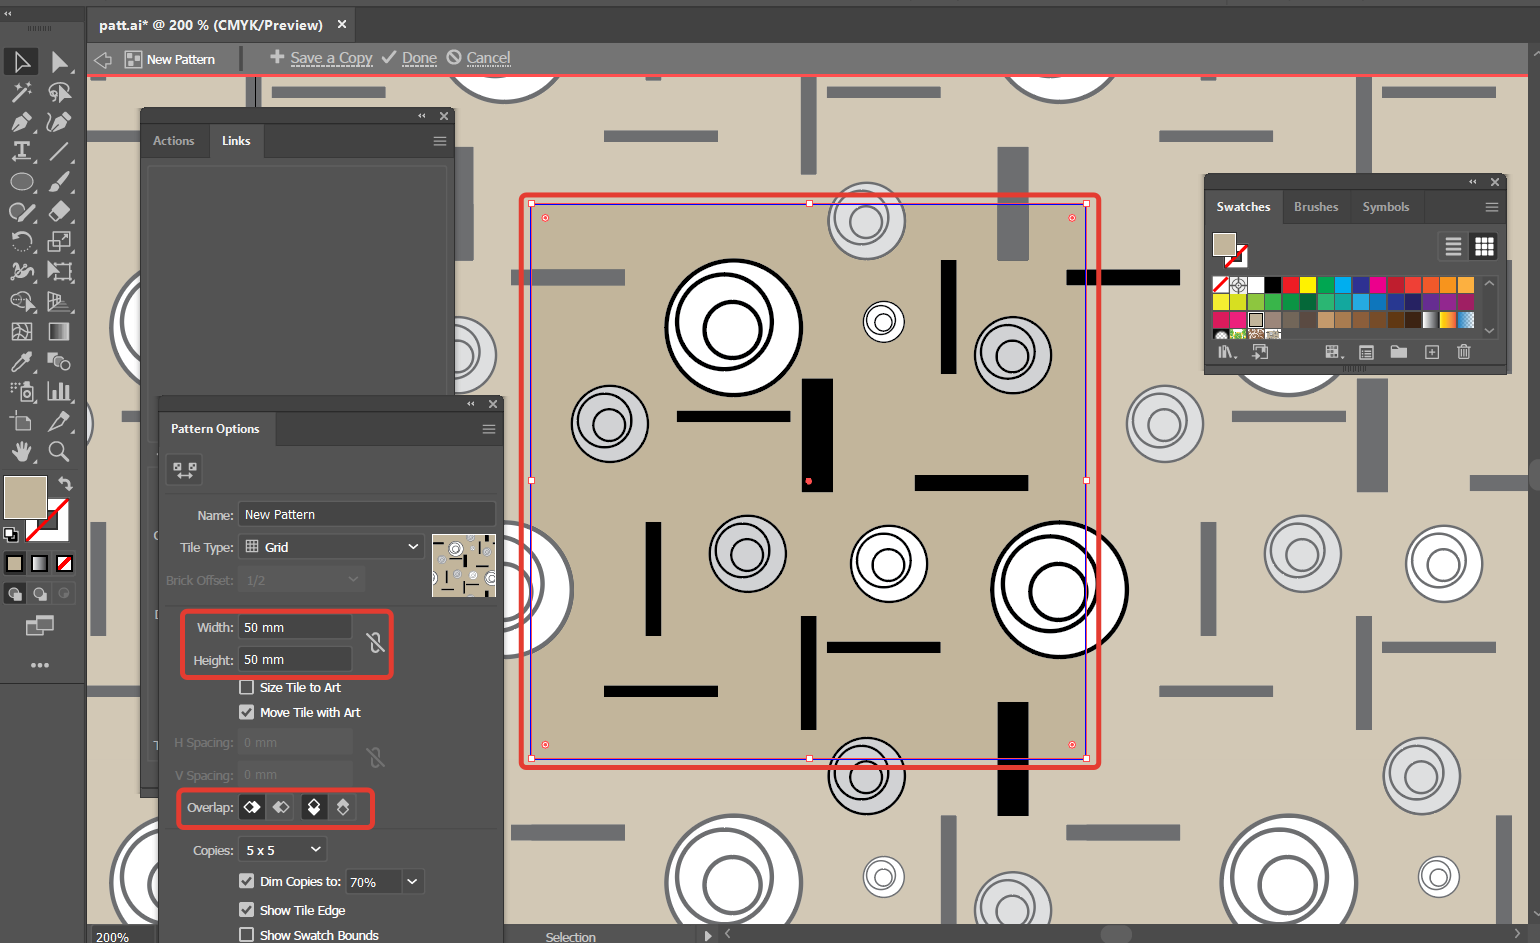Select the Ellipse tool in the toolbar

(x=21, y=181)
